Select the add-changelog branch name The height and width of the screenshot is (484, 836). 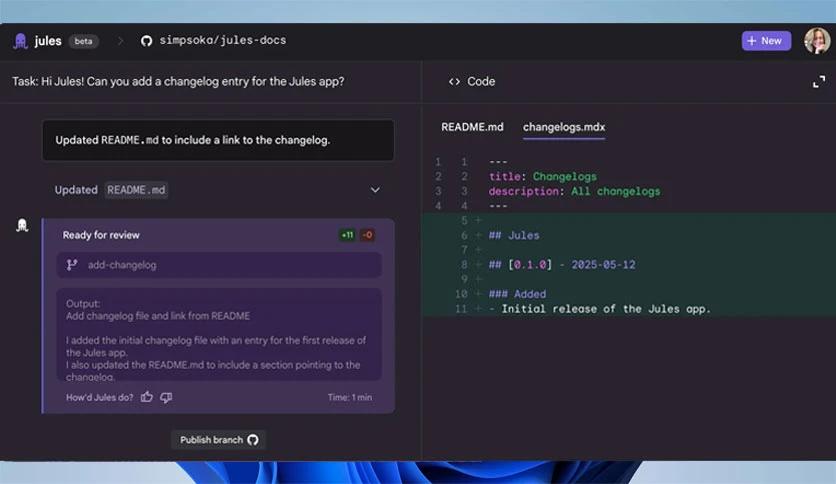pyautogui.click(x=122, y=265)
